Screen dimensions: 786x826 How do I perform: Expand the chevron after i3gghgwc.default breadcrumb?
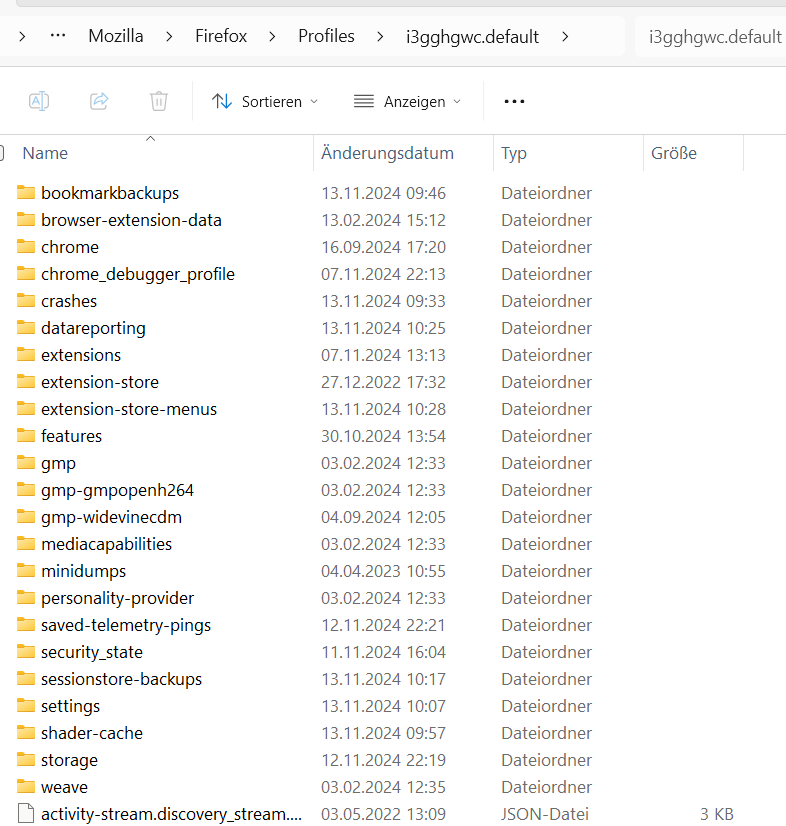point(565,36)
